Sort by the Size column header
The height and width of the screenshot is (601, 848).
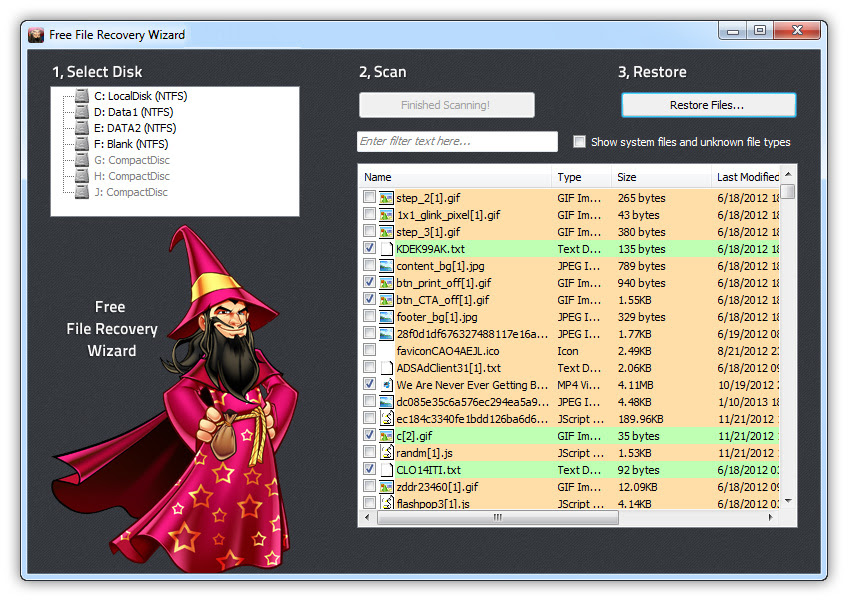coord(660,177)
